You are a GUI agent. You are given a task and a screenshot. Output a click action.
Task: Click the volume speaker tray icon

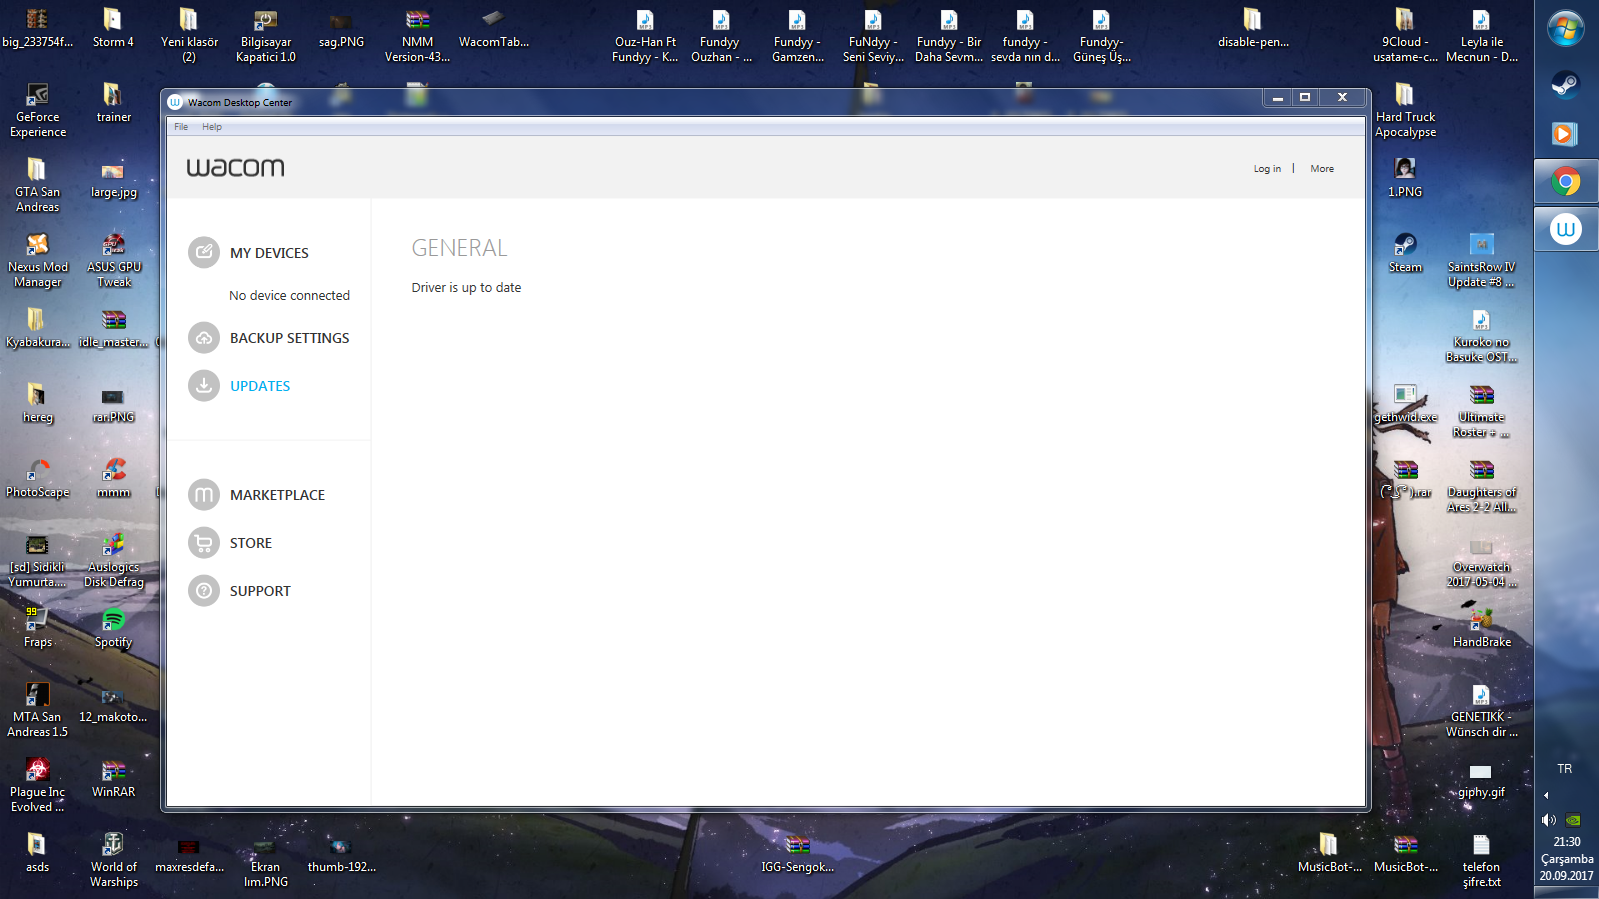point(1549,820)
